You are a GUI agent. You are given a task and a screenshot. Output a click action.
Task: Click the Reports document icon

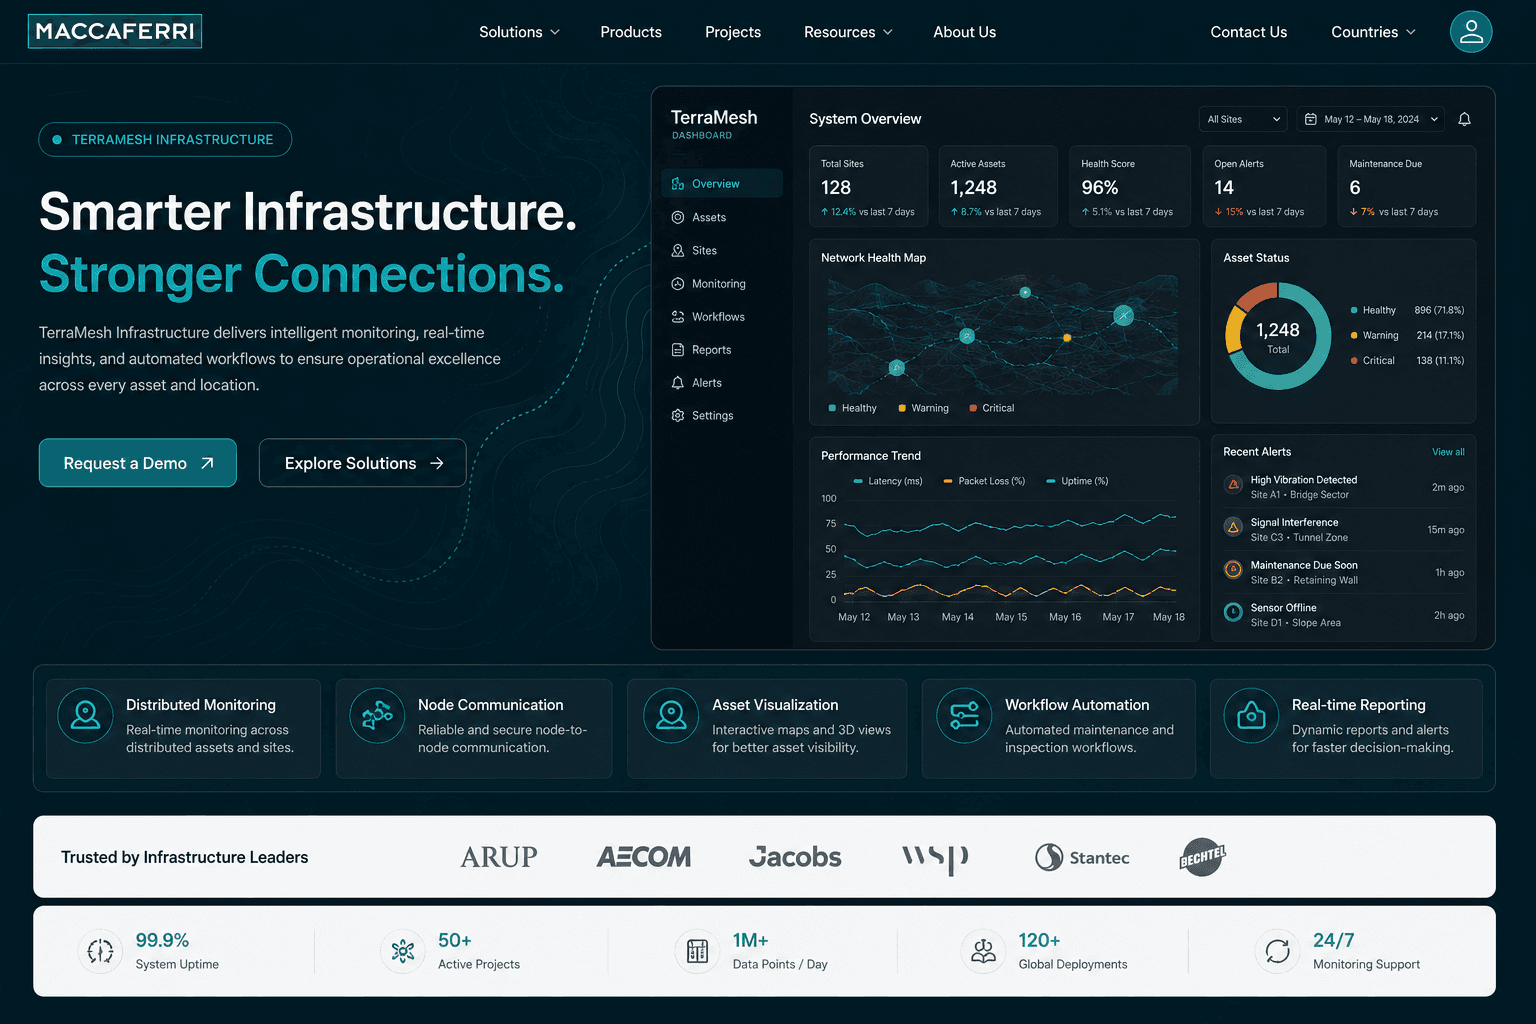678,350
